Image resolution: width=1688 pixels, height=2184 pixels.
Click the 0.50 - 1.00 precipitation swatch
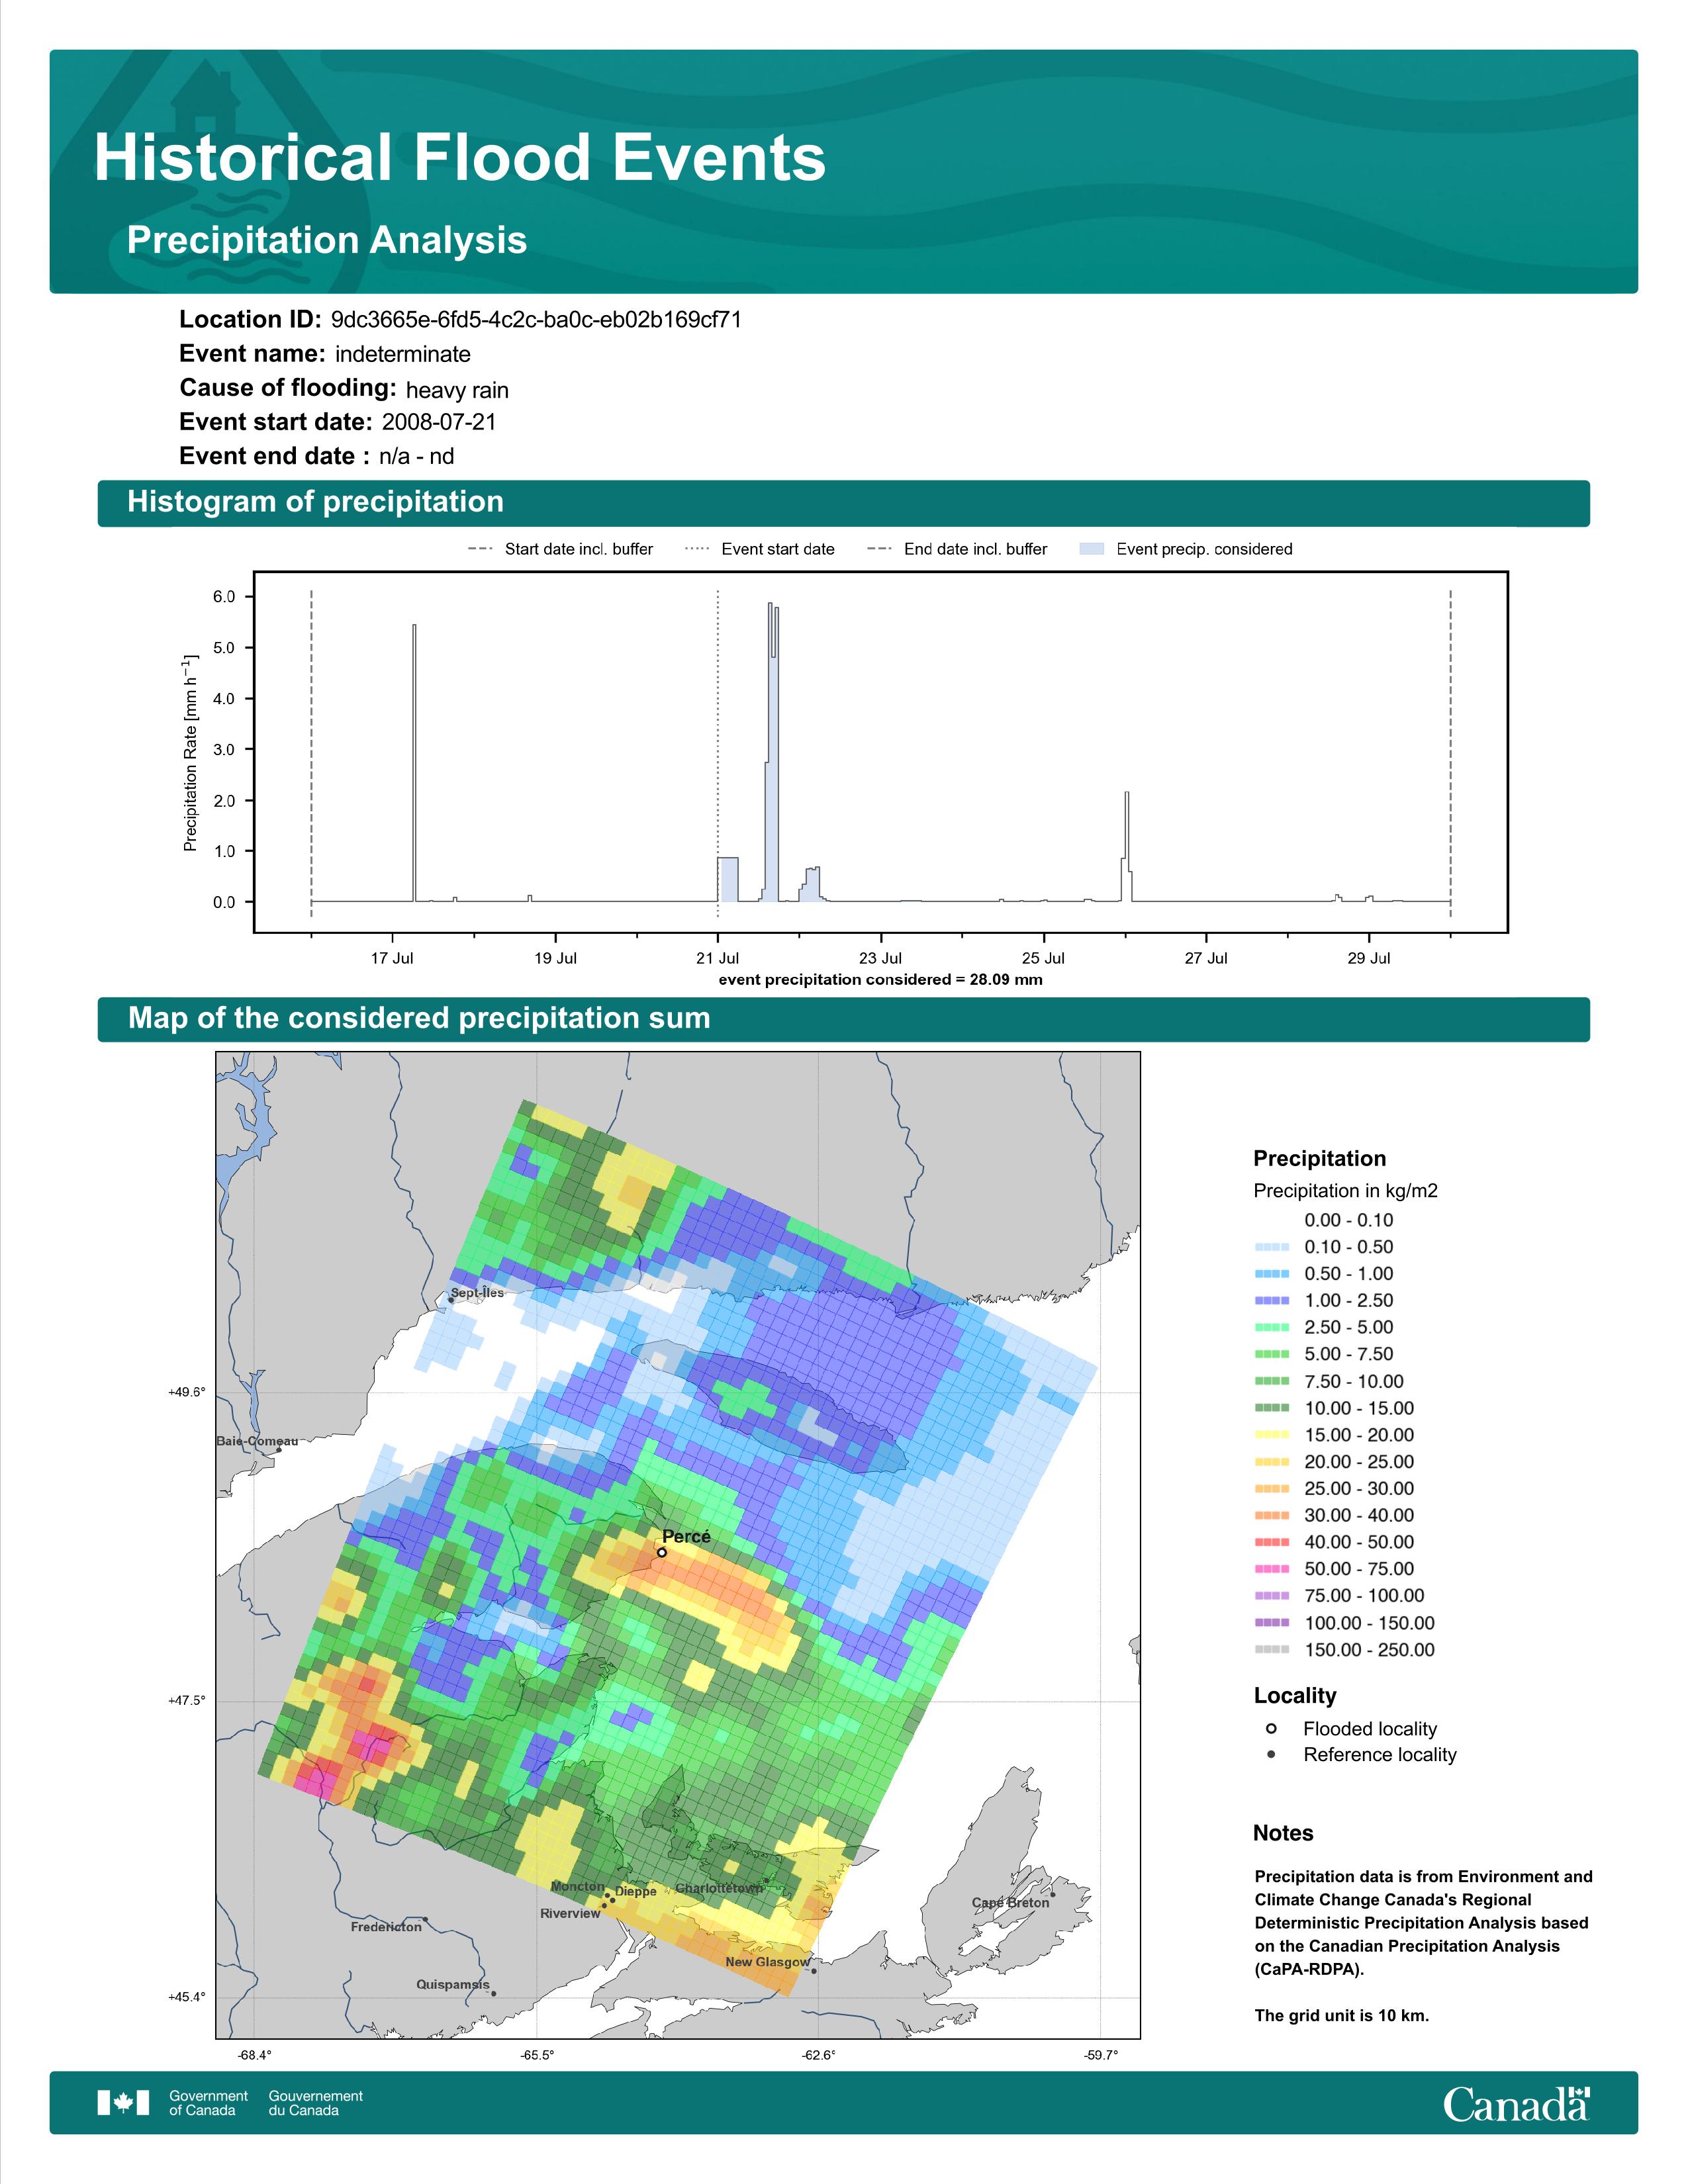(x=1272, y=1274)
